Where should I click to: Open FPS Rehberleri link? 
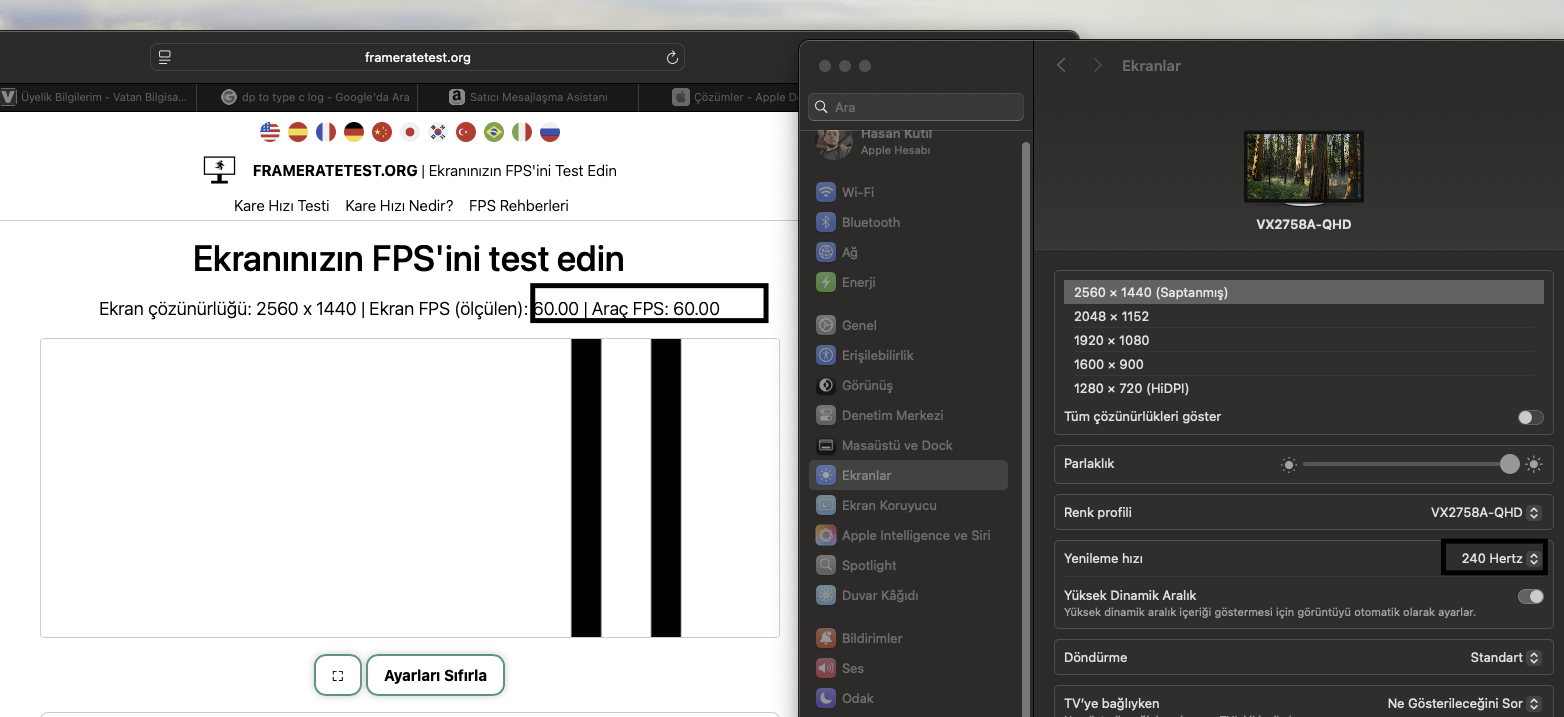(518, 206)
